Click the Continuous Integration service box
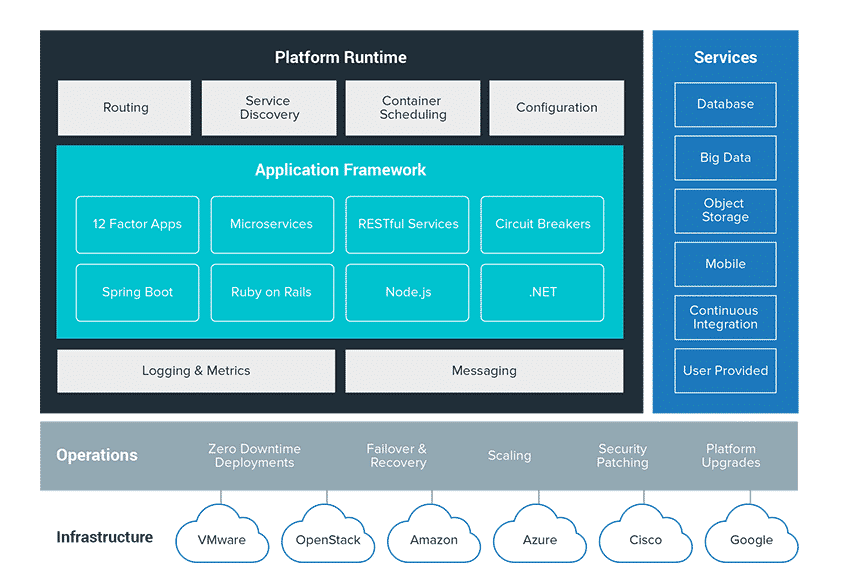Image resolution: width=855 pixels, height=588 pixels. [x=725, y=317]
